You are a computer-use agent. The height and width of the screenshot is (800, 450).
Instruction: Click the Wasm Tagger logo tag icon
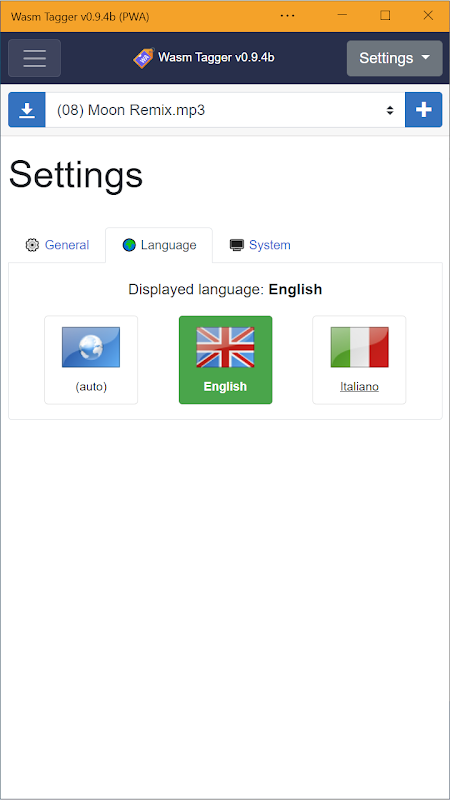143,58
